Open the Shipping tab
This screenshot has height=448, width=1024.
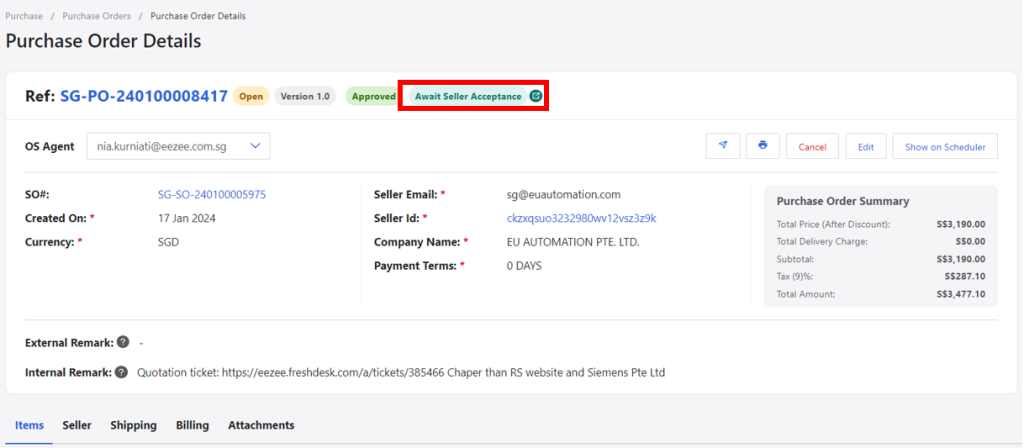[133, 425]
